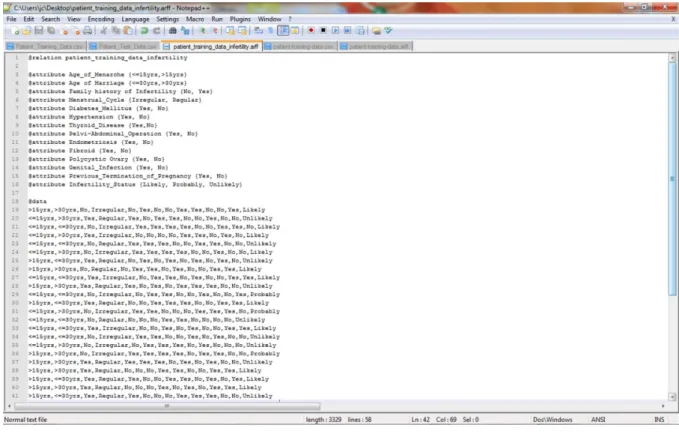679x437 pixels.
Task: Switch to the Patient_Test_Data.csv tab
Action: [x=123, y=46]
